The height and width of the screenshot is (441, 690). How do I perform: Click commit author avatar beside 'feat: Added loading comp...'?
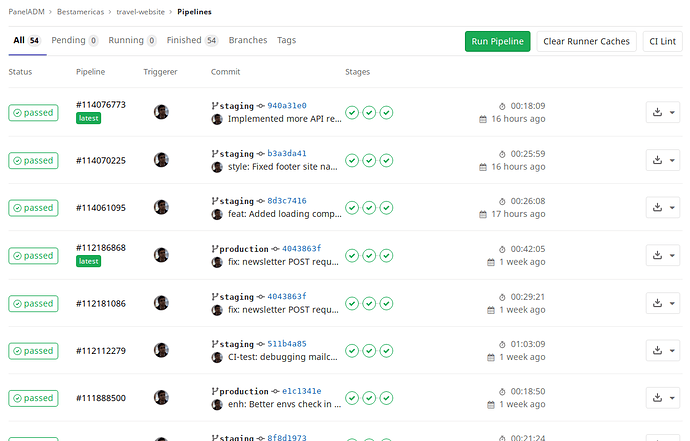(217, 214)
